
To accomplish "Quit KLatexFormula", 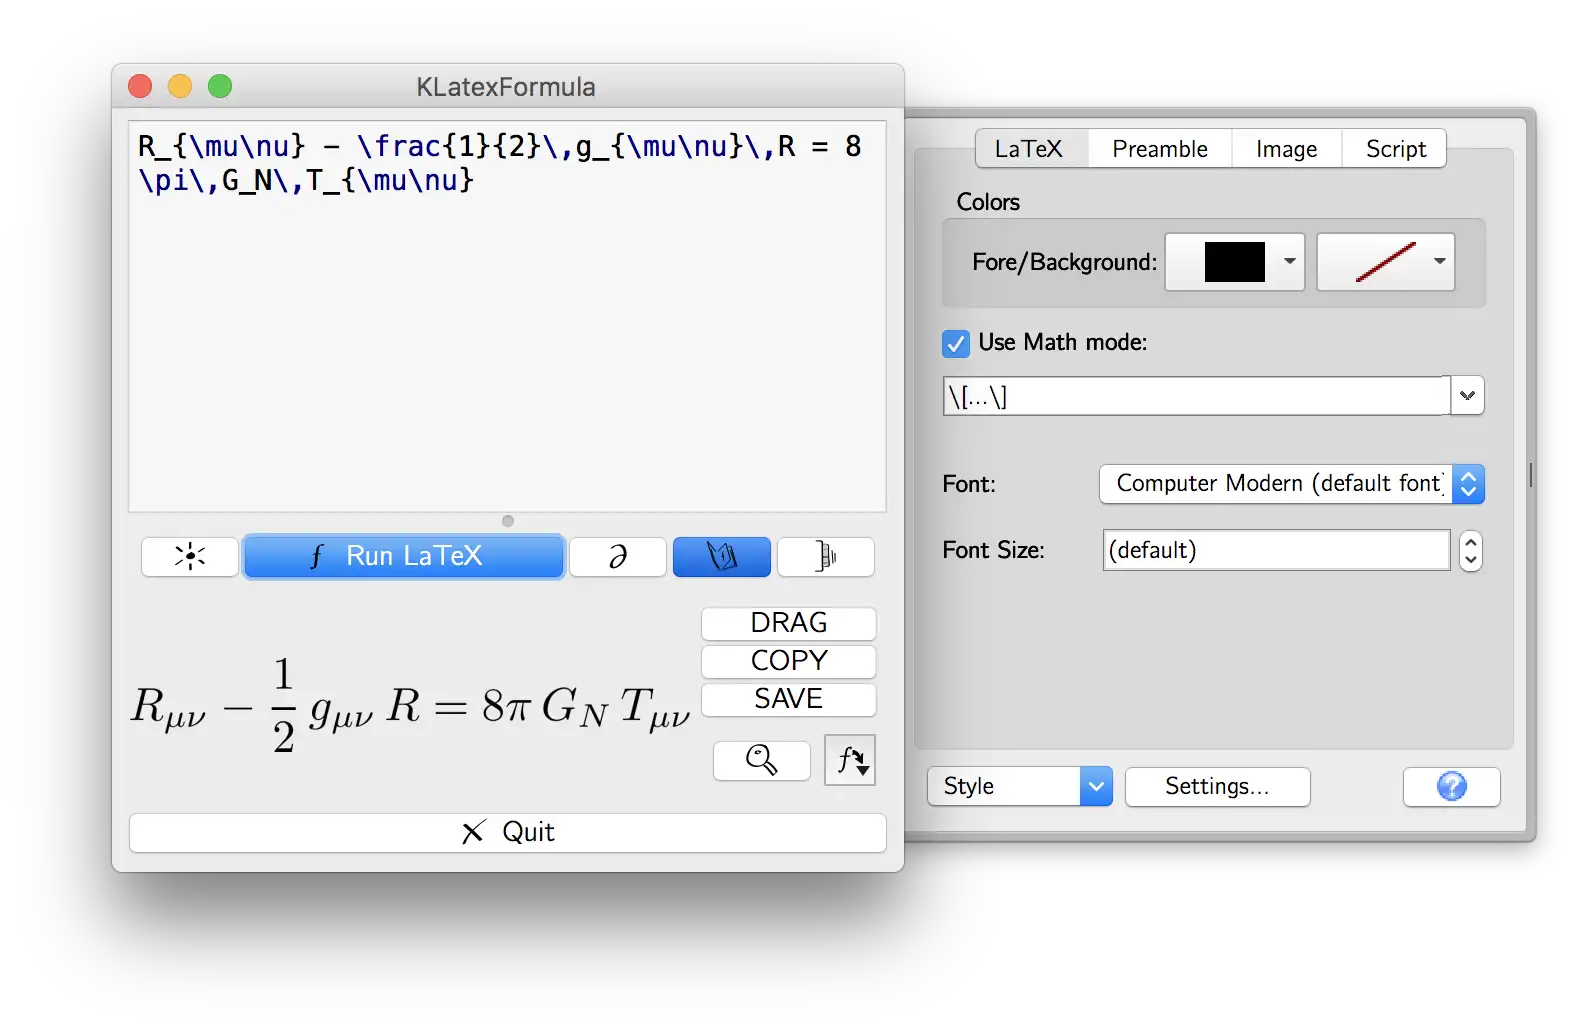I will [x=508, y=832].
